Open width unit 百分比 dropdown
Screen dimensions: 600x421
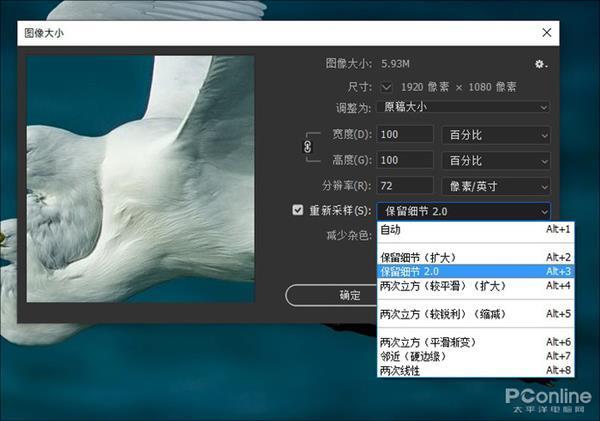[496, 135]
